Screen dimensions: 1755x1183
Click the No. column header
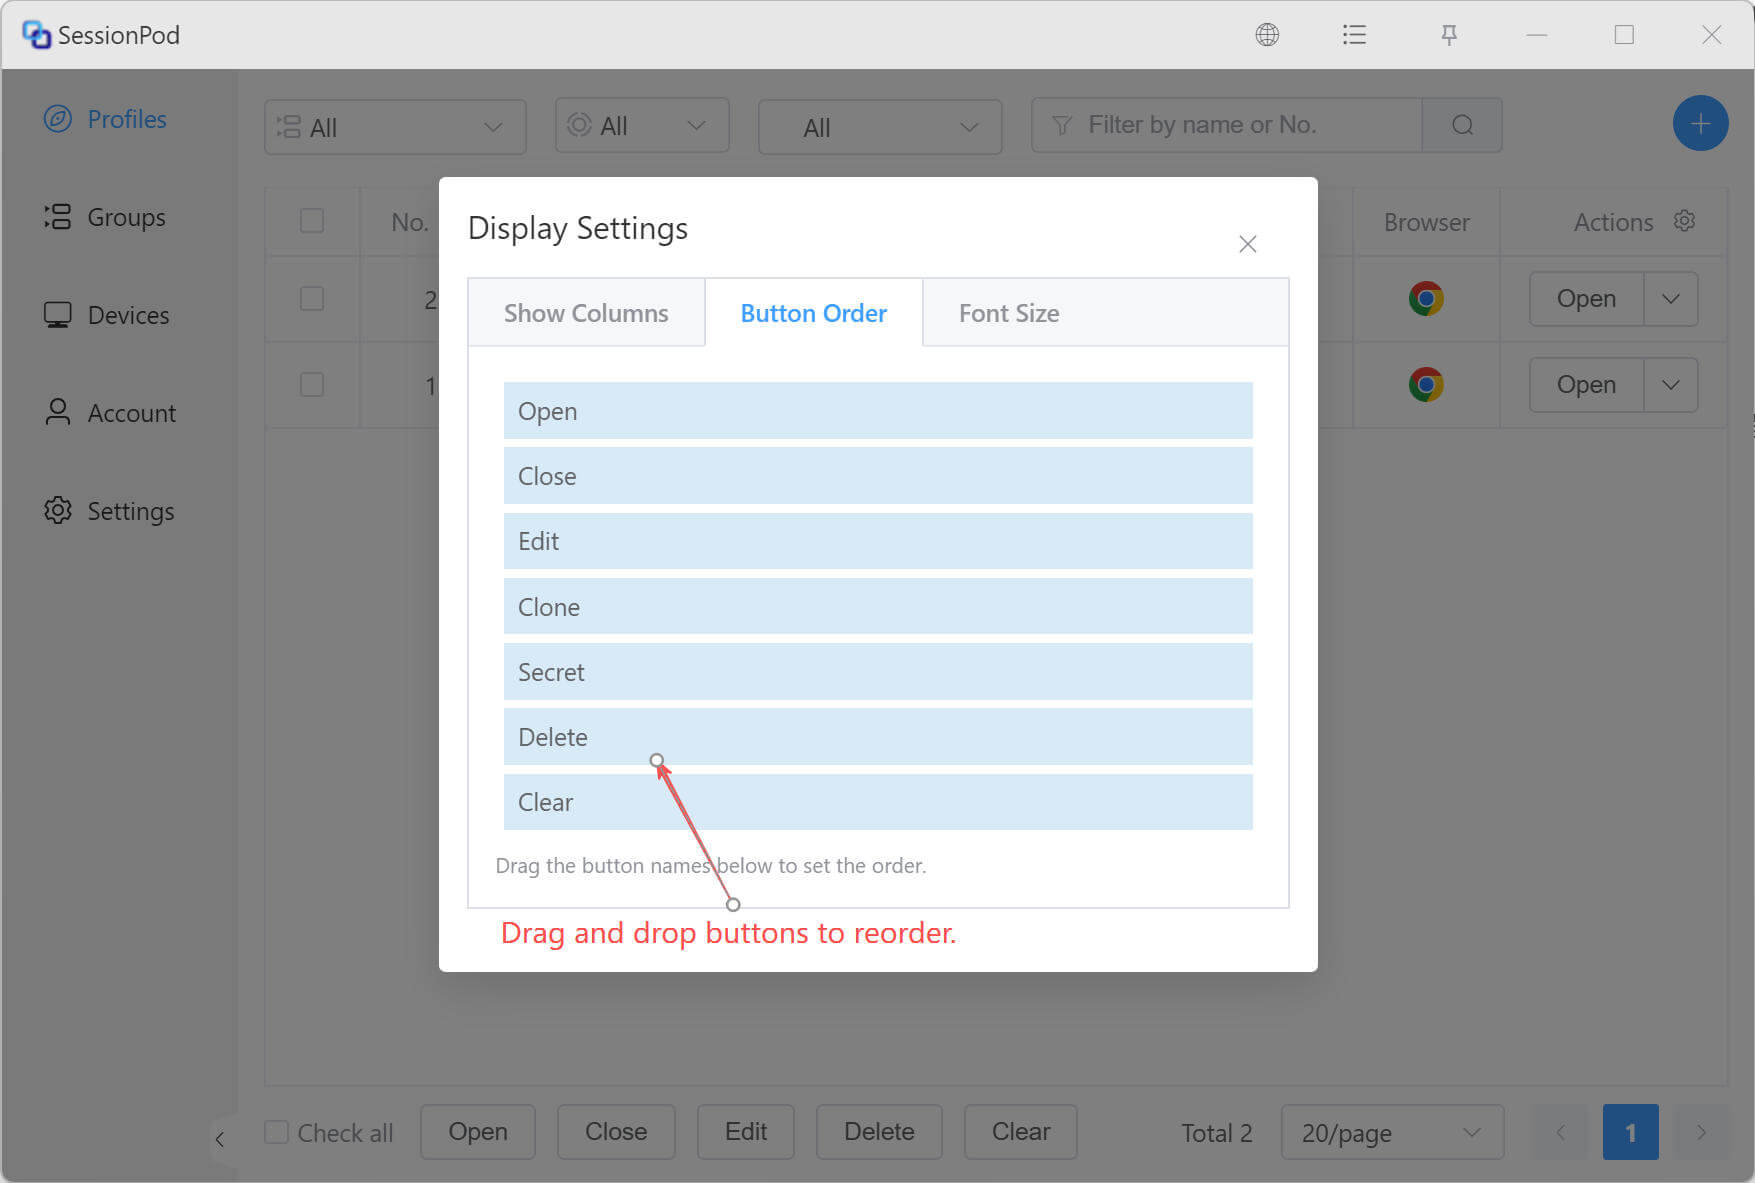click(410, 222)
